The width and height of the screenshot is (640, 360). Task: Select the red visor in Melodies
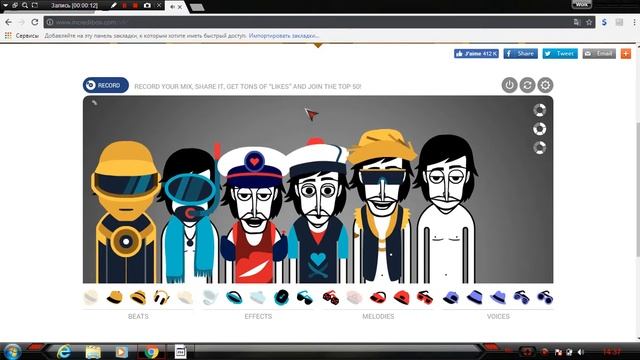[378, 298]
